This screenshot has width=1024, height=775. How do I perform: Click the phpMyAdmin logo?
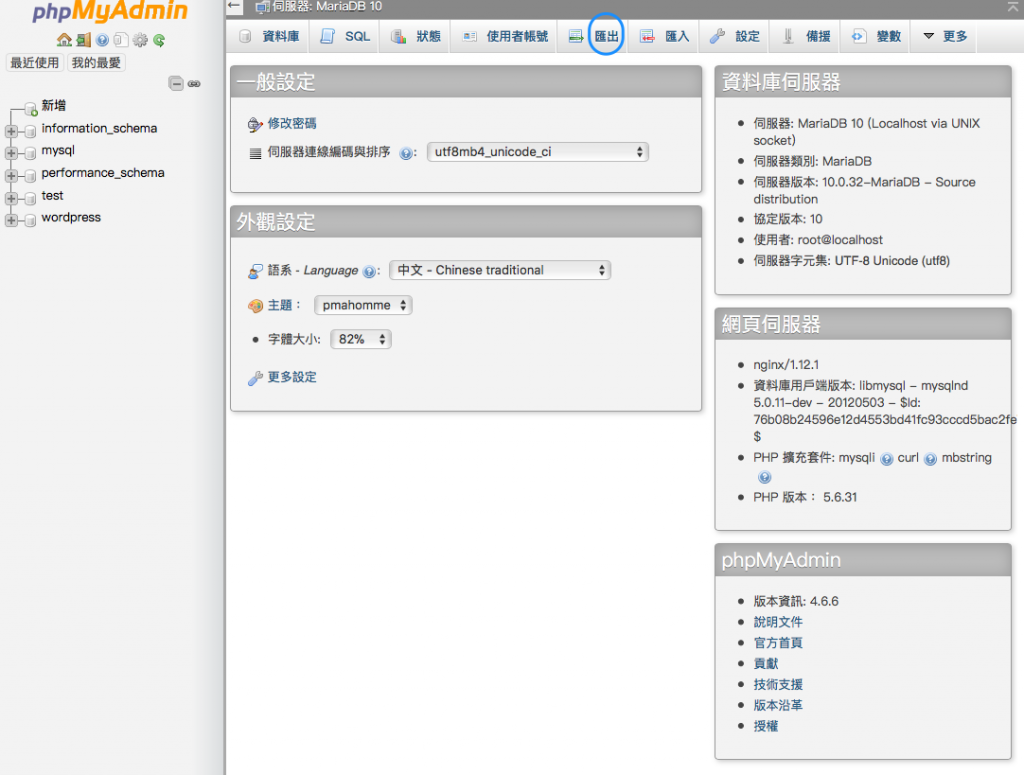[110, 12]
